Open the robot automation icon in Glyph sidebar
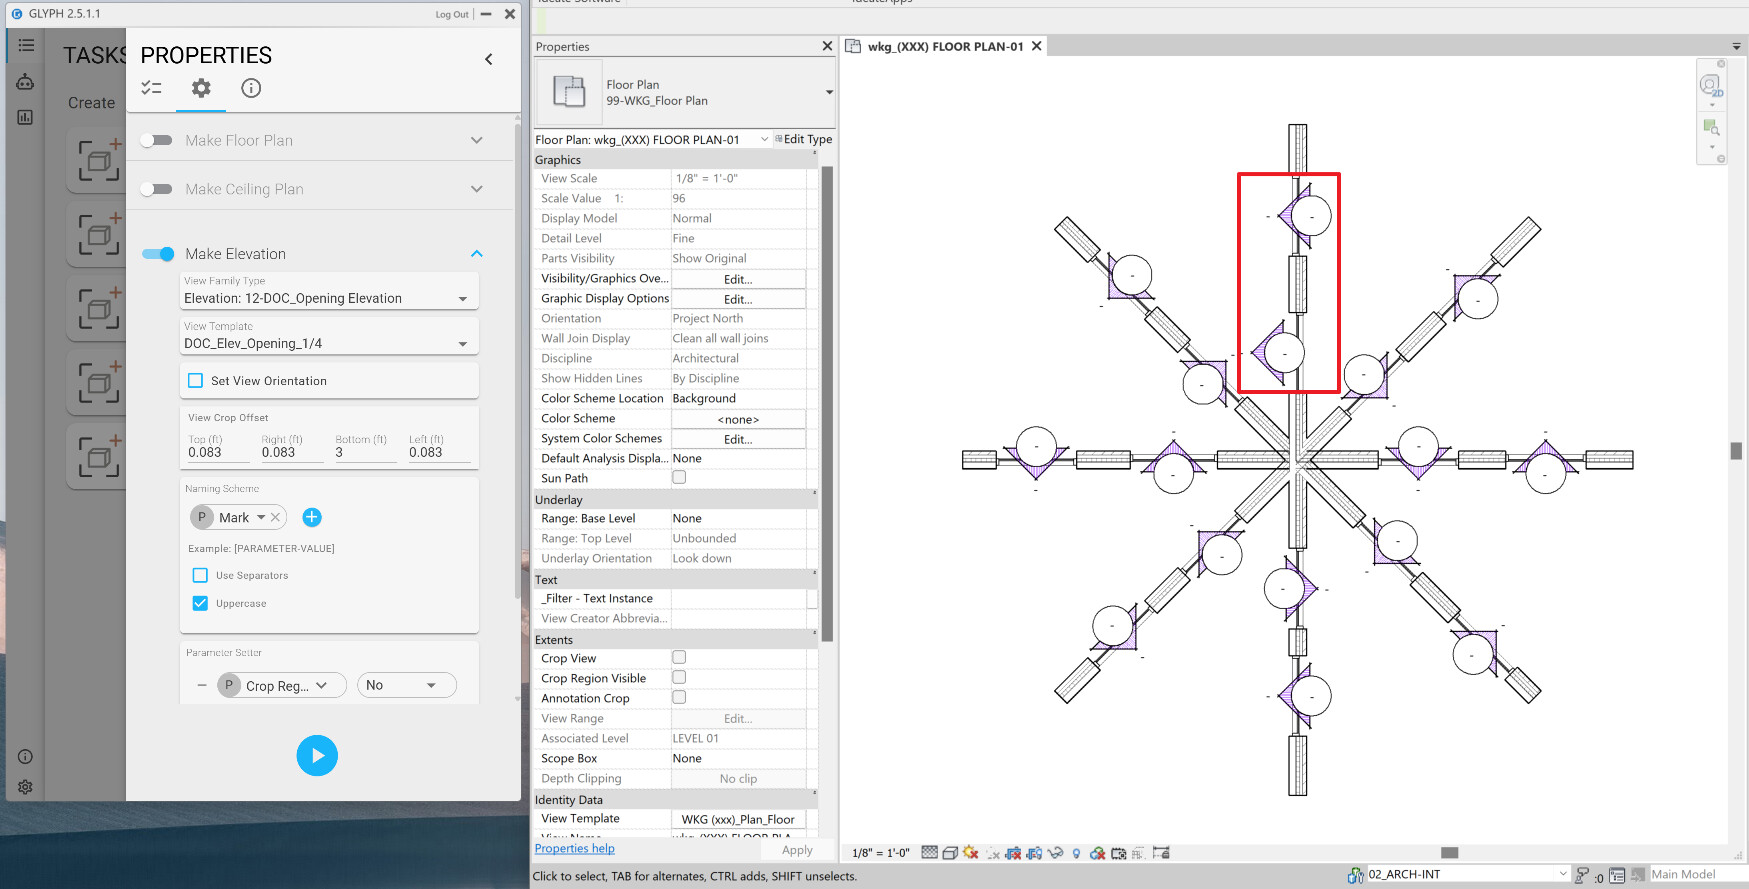Image resolution: width=1749 pixels, height=889 pixels. click(25, 82)
